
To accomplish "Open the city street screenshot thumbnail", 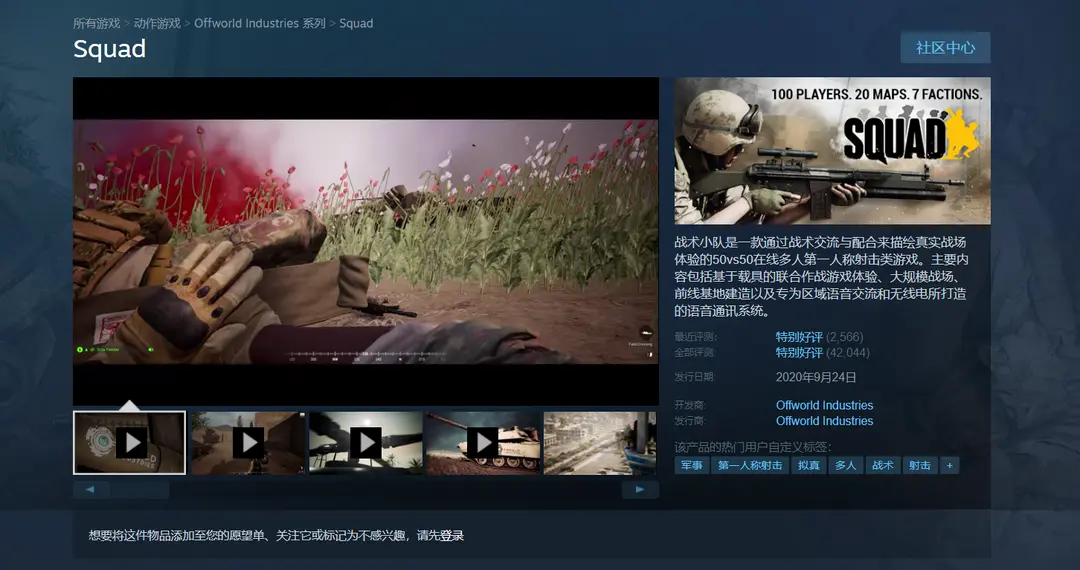I will coord(600,443).
